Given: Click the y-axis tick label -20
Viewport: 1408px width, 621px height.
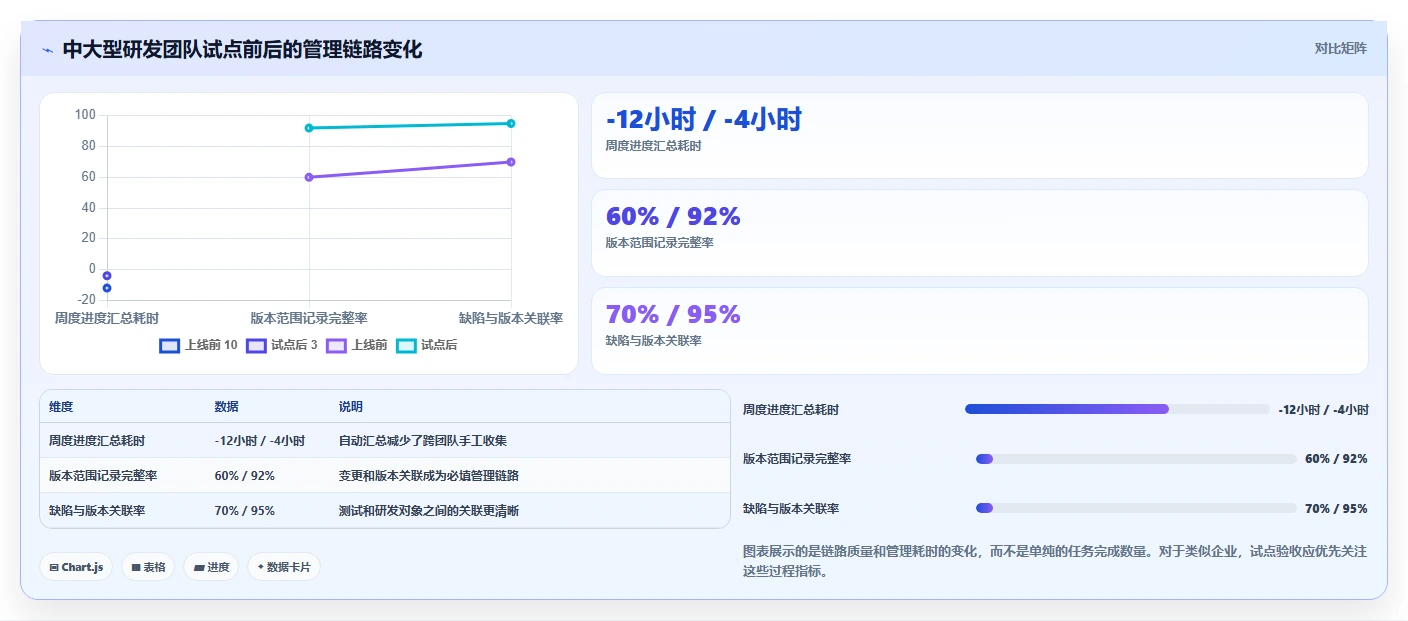Looking at the screenshot, I should coord(86,300).
